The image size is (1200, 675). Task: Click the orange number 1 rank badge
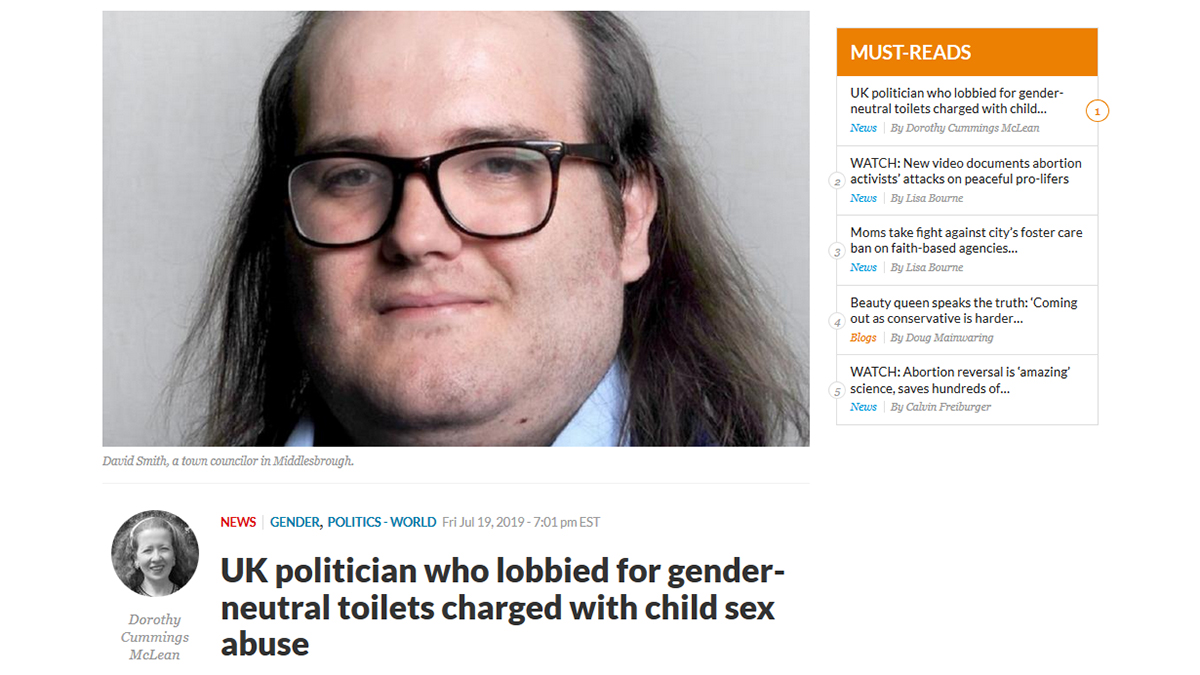pyautogui.click(x=1097, y=111)
